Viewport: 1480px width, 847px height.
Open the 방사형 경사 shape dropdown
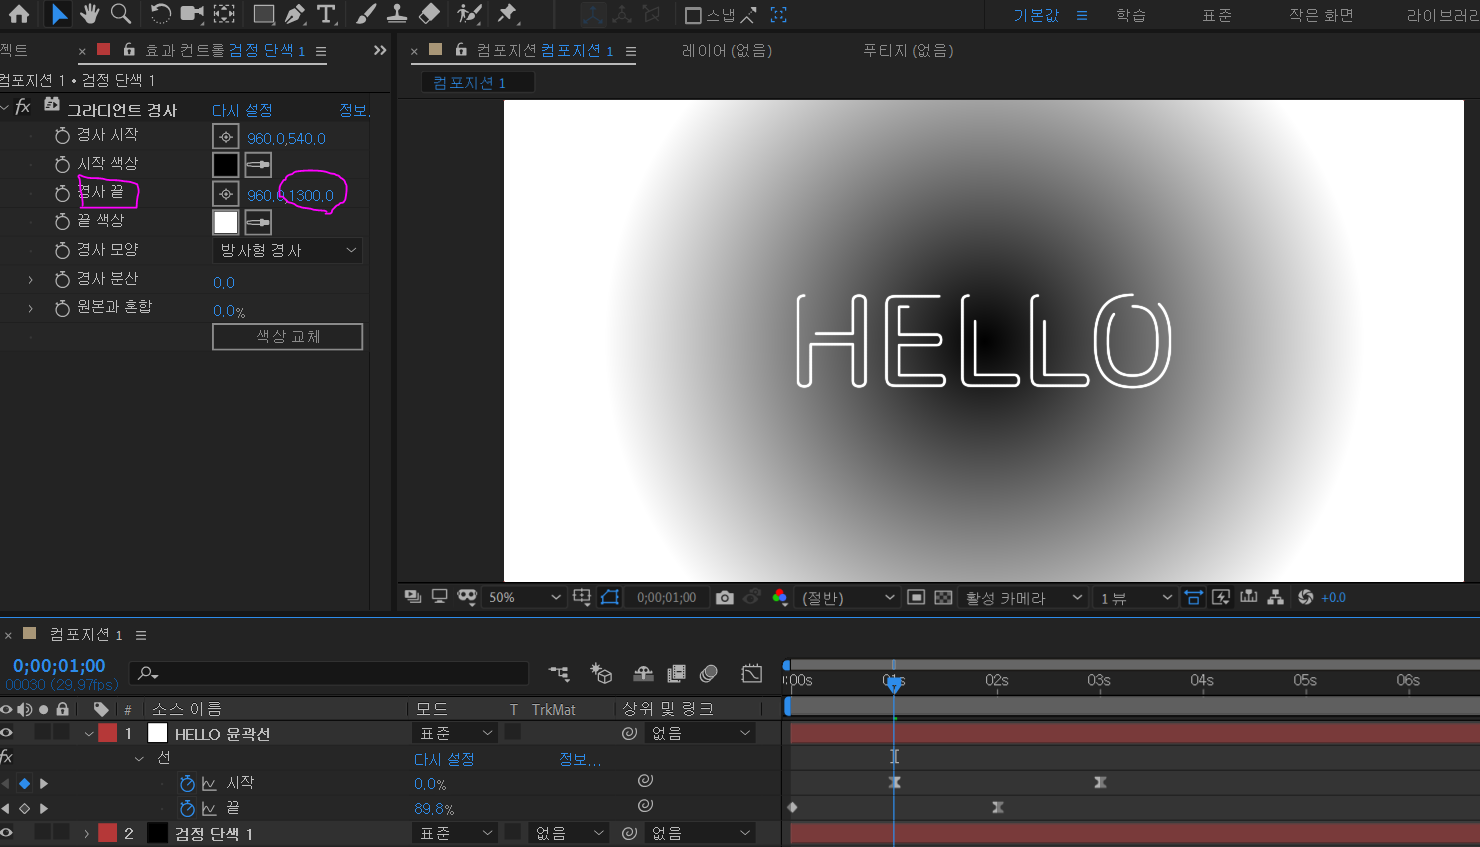(288, 250)
